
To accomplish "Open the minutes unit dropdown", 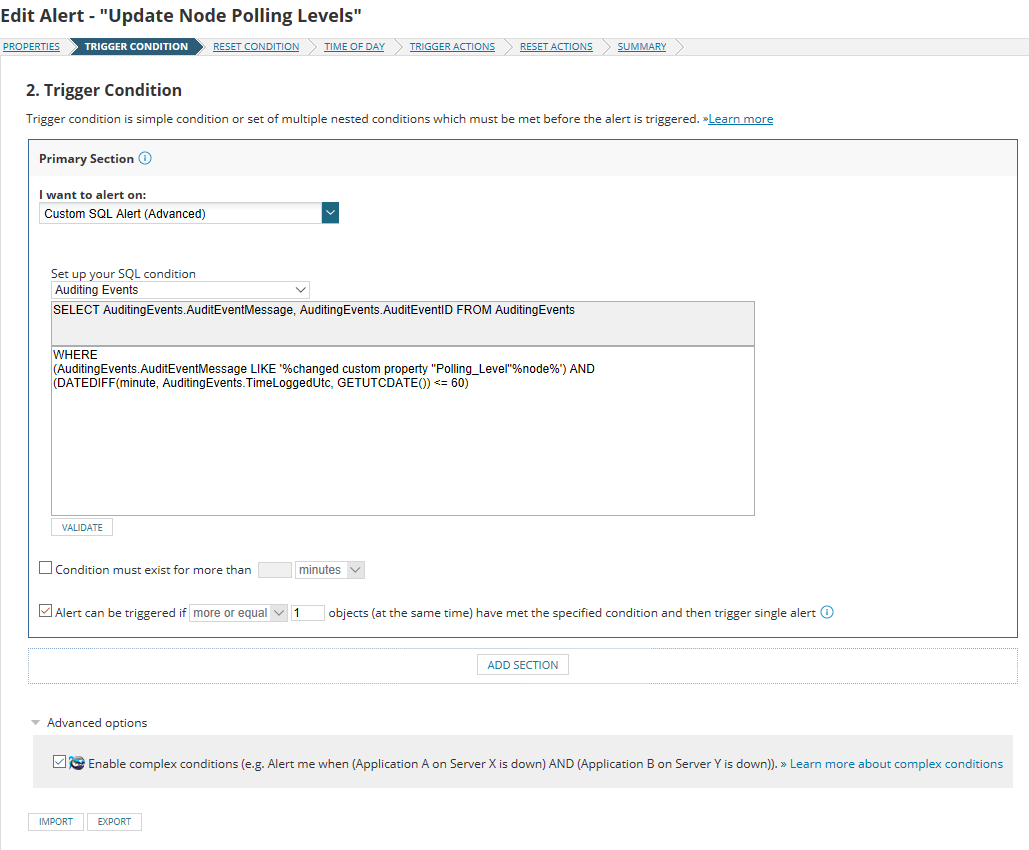I will point(329,570).
